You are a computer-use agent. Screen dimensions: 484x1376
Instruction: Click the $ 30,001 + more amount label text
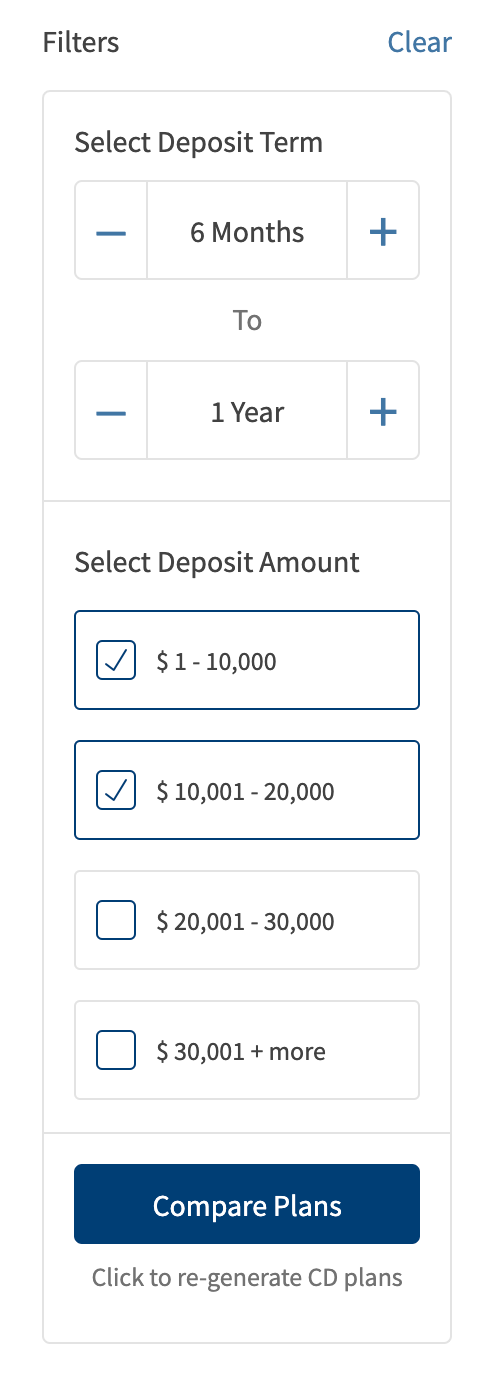[x=241, y=1051]
